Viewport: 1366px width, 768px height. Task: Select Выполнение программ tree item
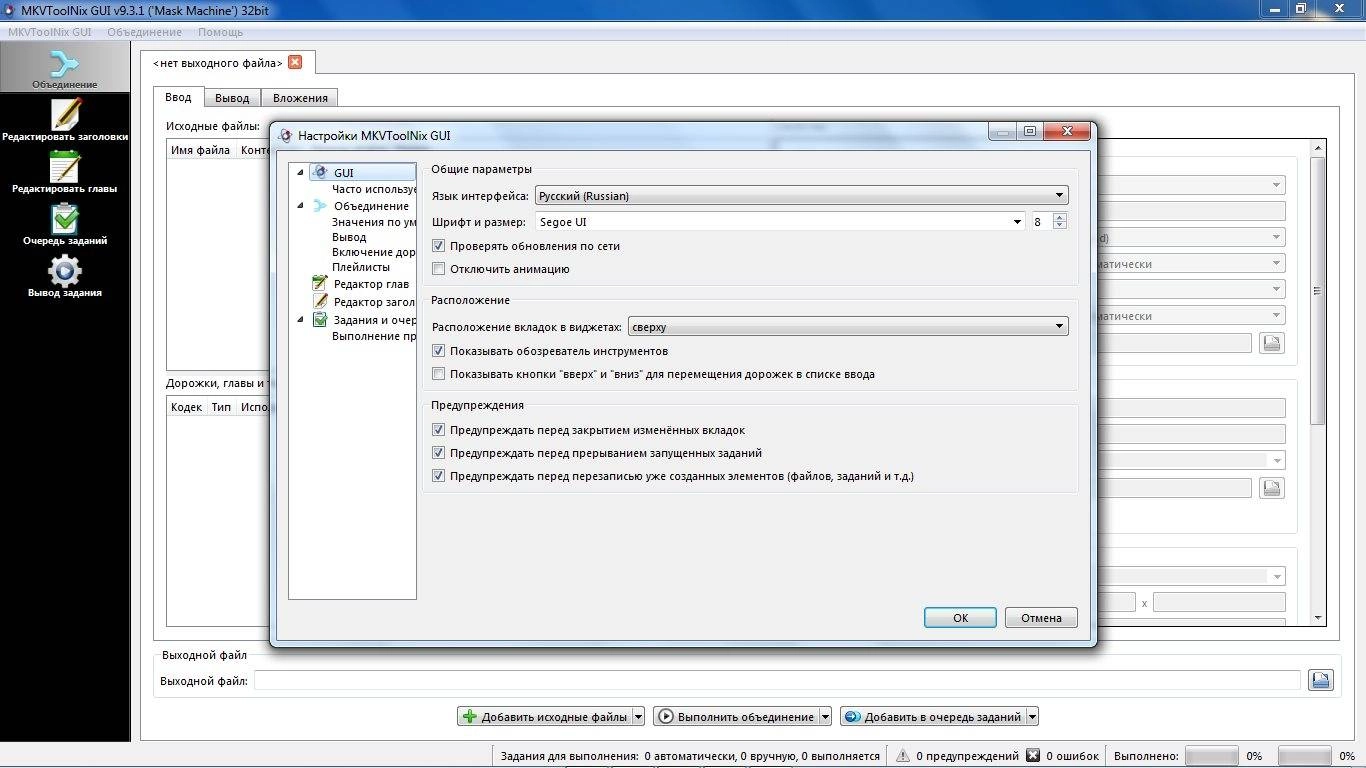pos(374,336)
